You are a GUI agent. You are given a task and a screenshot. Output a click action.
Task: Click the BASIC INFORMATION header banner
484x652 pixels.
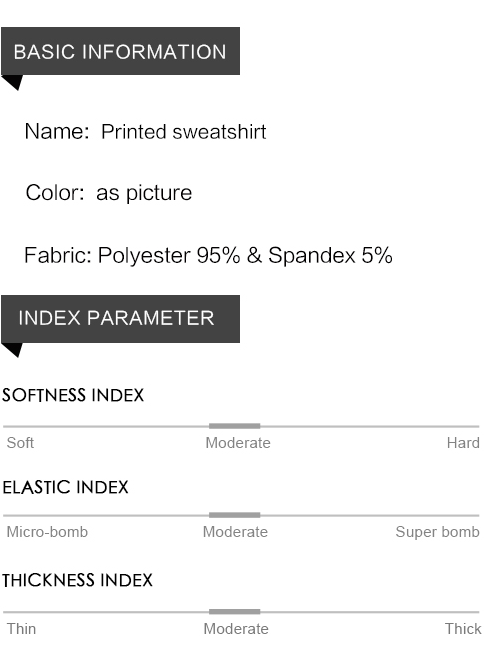[120, 51]
